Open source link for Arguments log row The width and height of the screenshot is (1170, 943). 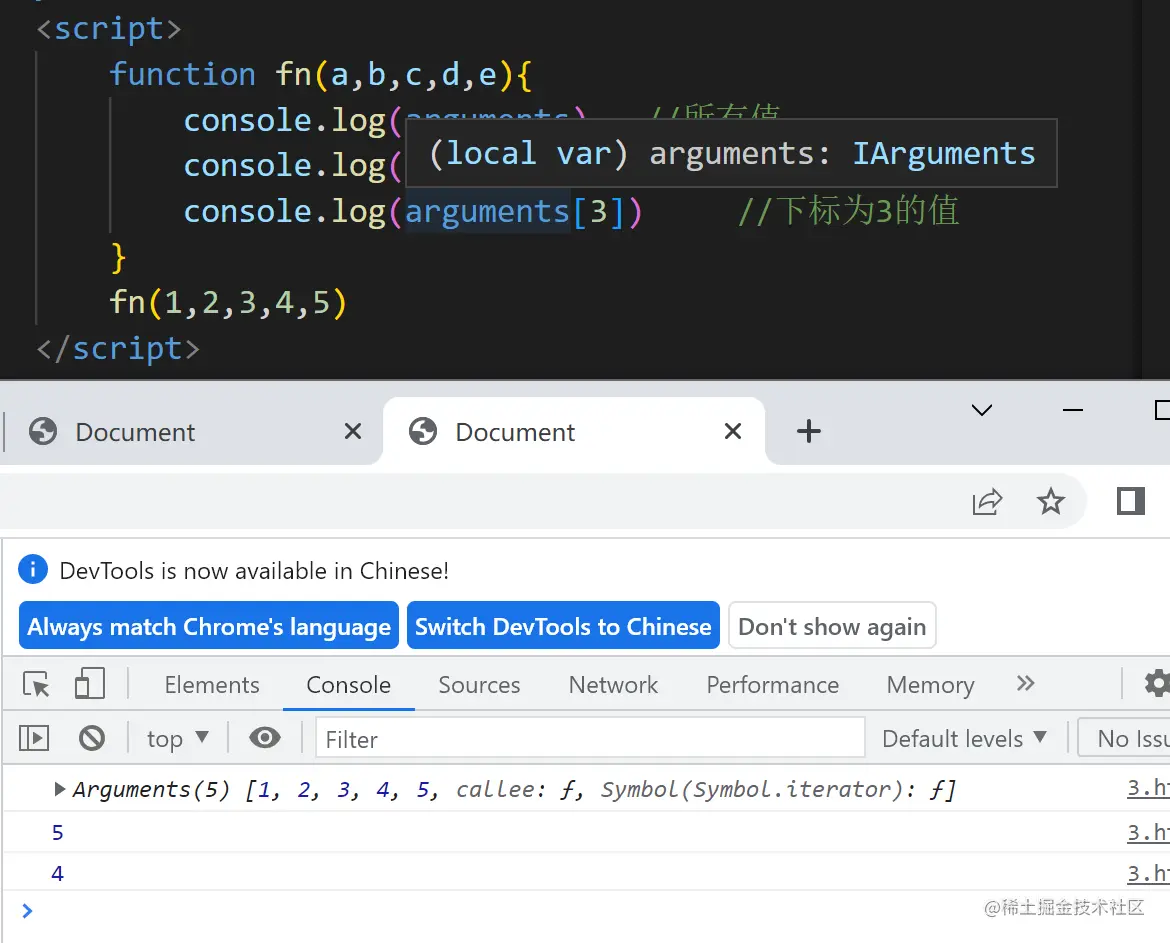1148,788
